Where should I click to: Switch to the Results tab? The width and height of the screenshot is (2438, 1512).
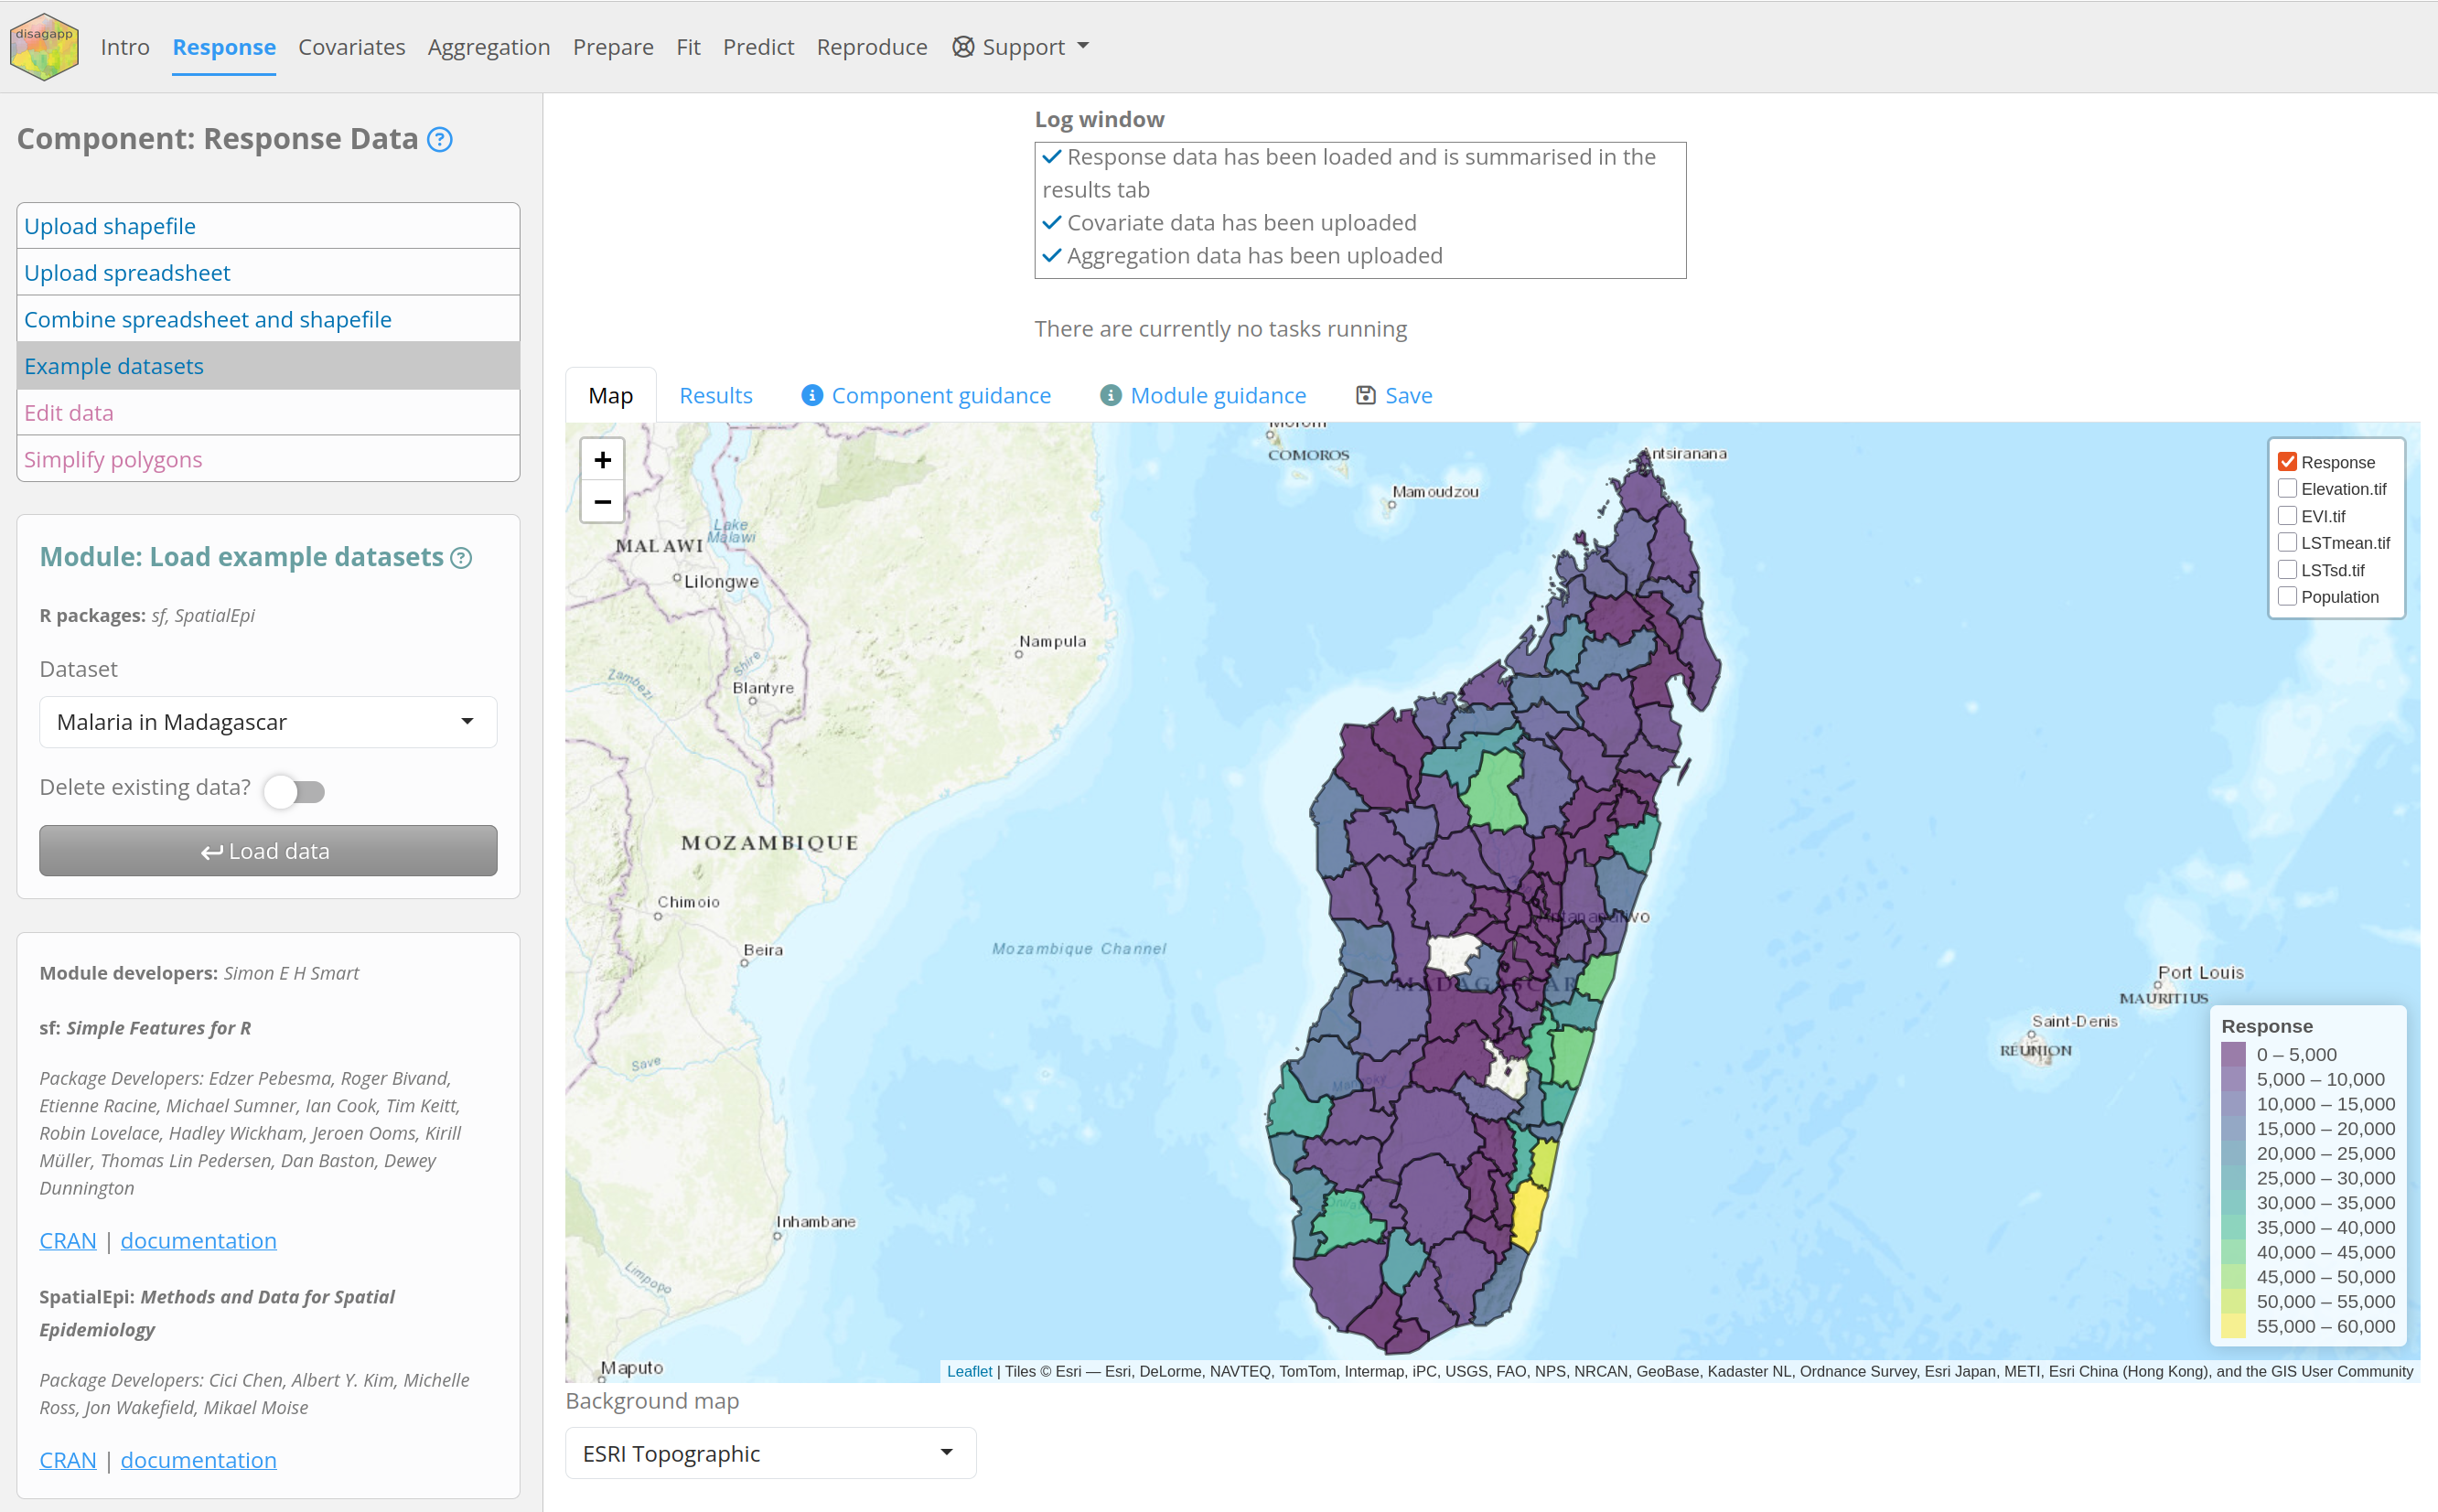click(x=715, y=395)
